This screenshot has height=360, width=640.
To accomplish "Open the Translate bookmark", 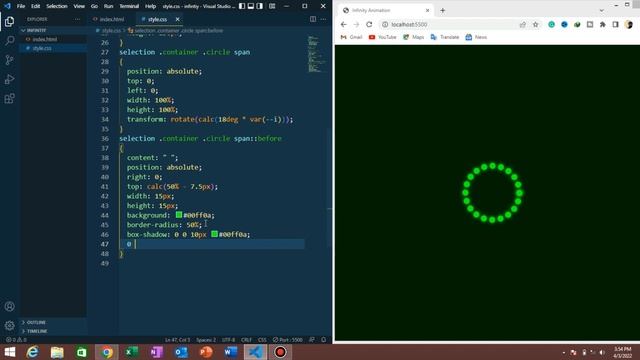I will [445, 37].
